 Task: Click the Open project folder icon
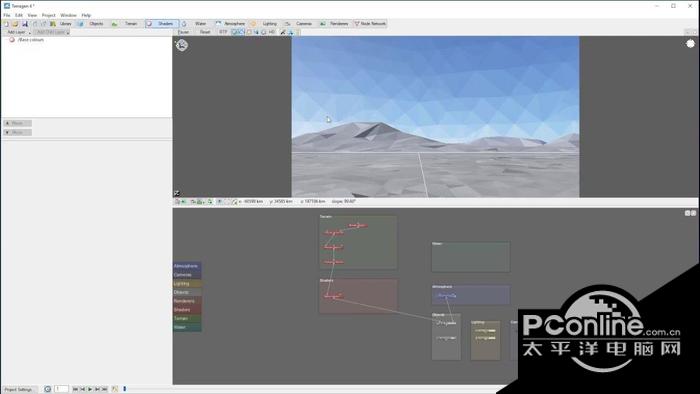pos(15,24)
